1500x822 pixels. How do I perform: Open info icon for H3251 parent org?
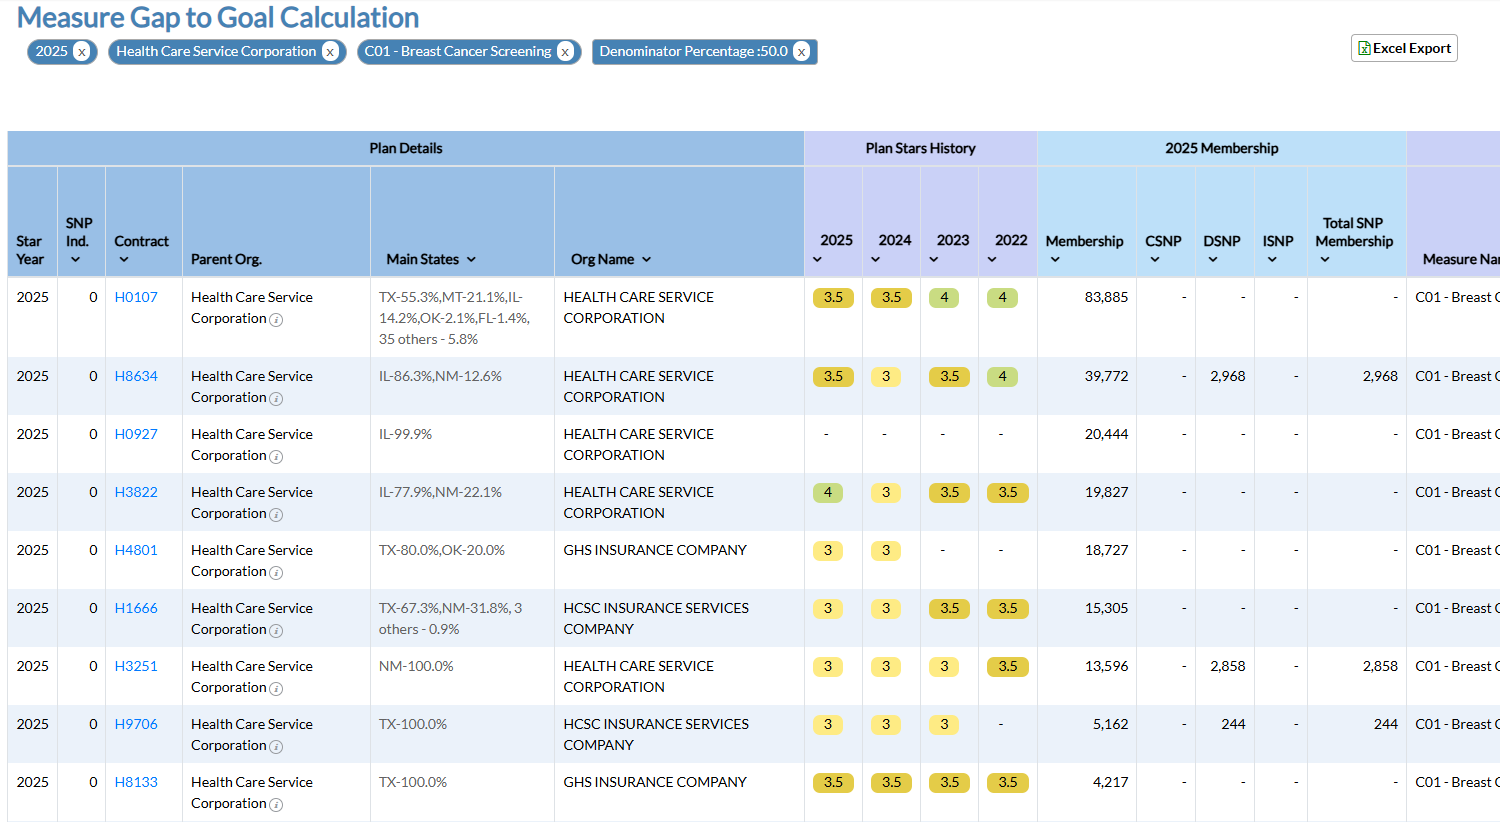276,689
